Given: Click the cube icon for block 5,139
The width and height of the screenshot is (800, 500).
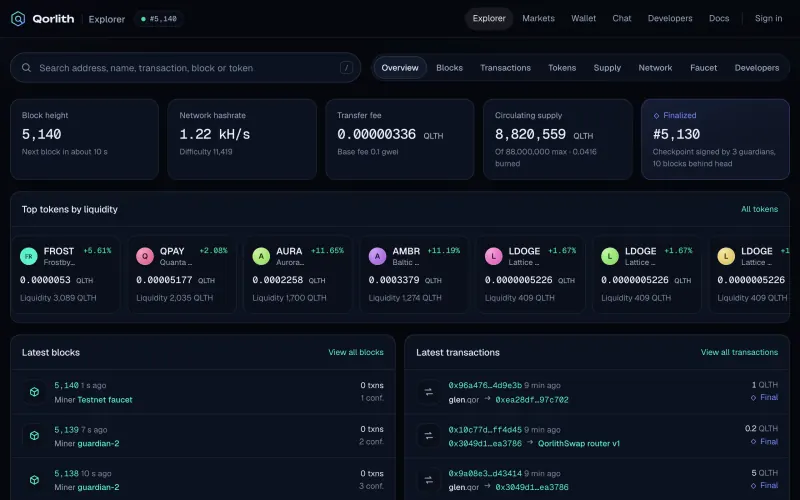Looking at the screenshot, I should pos(34,436).
